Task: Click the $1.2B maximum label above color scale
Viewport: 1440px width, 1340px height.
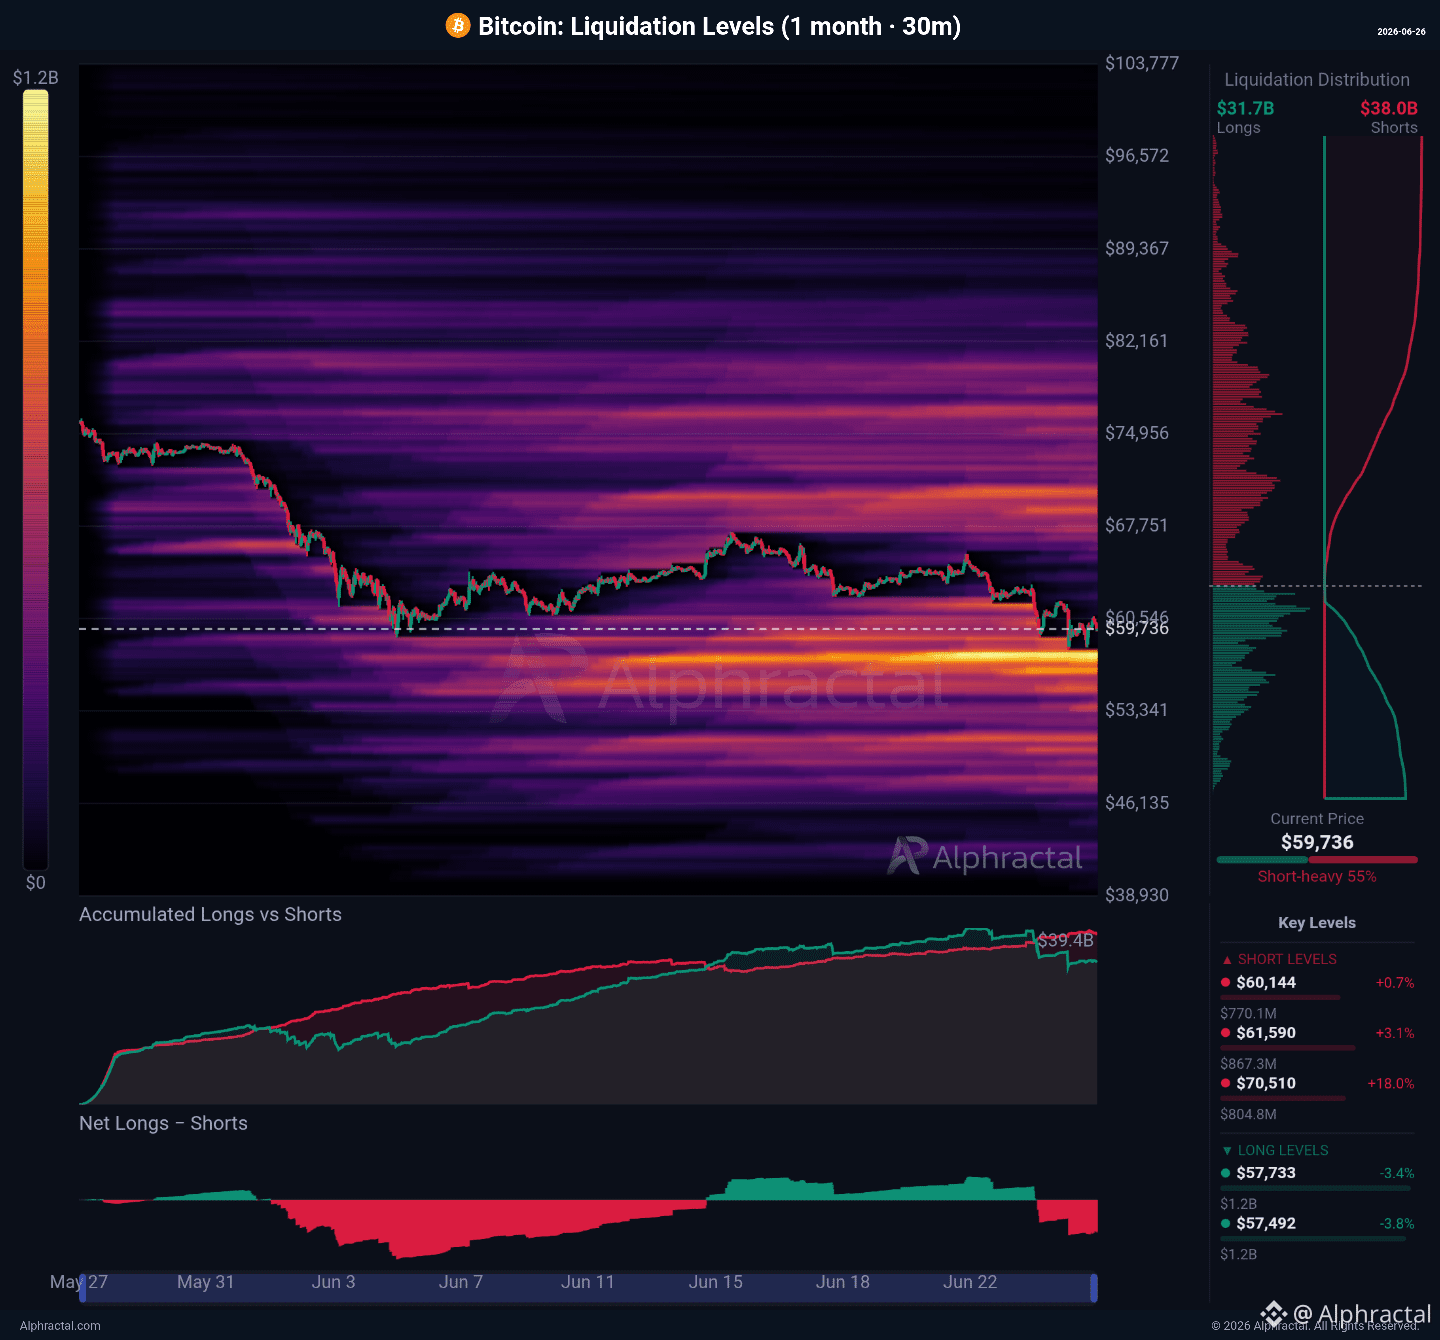Action: pos(36,77)
